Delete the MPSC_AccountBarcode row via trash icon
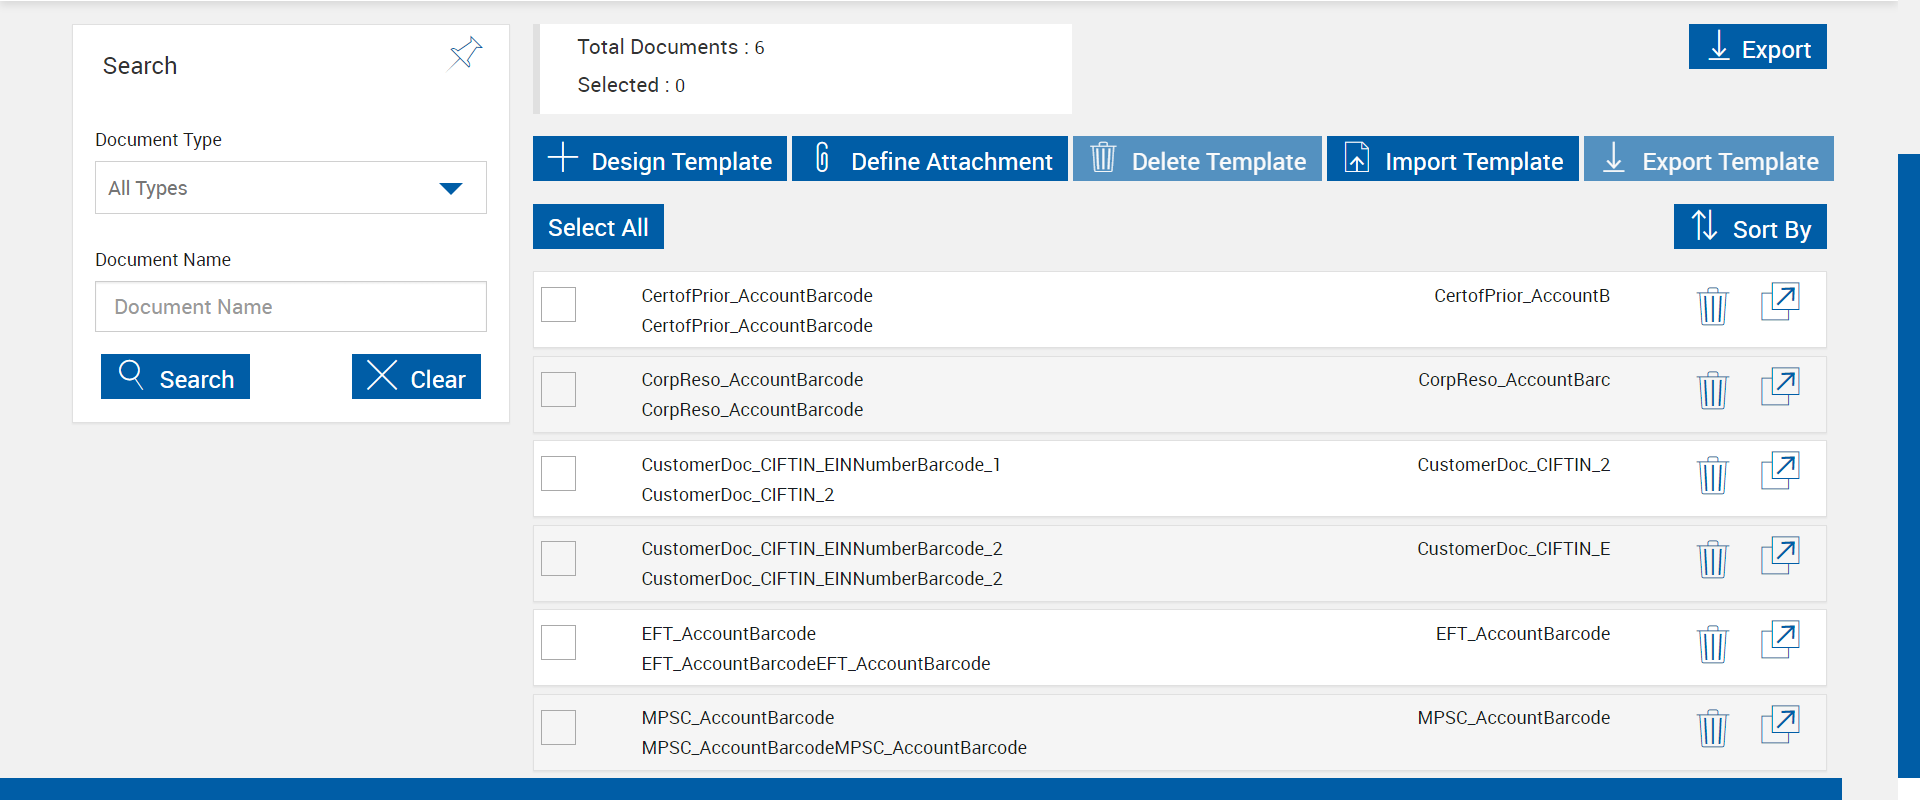The width and height of the screenshot is (1920, 800). point(1713,728)
